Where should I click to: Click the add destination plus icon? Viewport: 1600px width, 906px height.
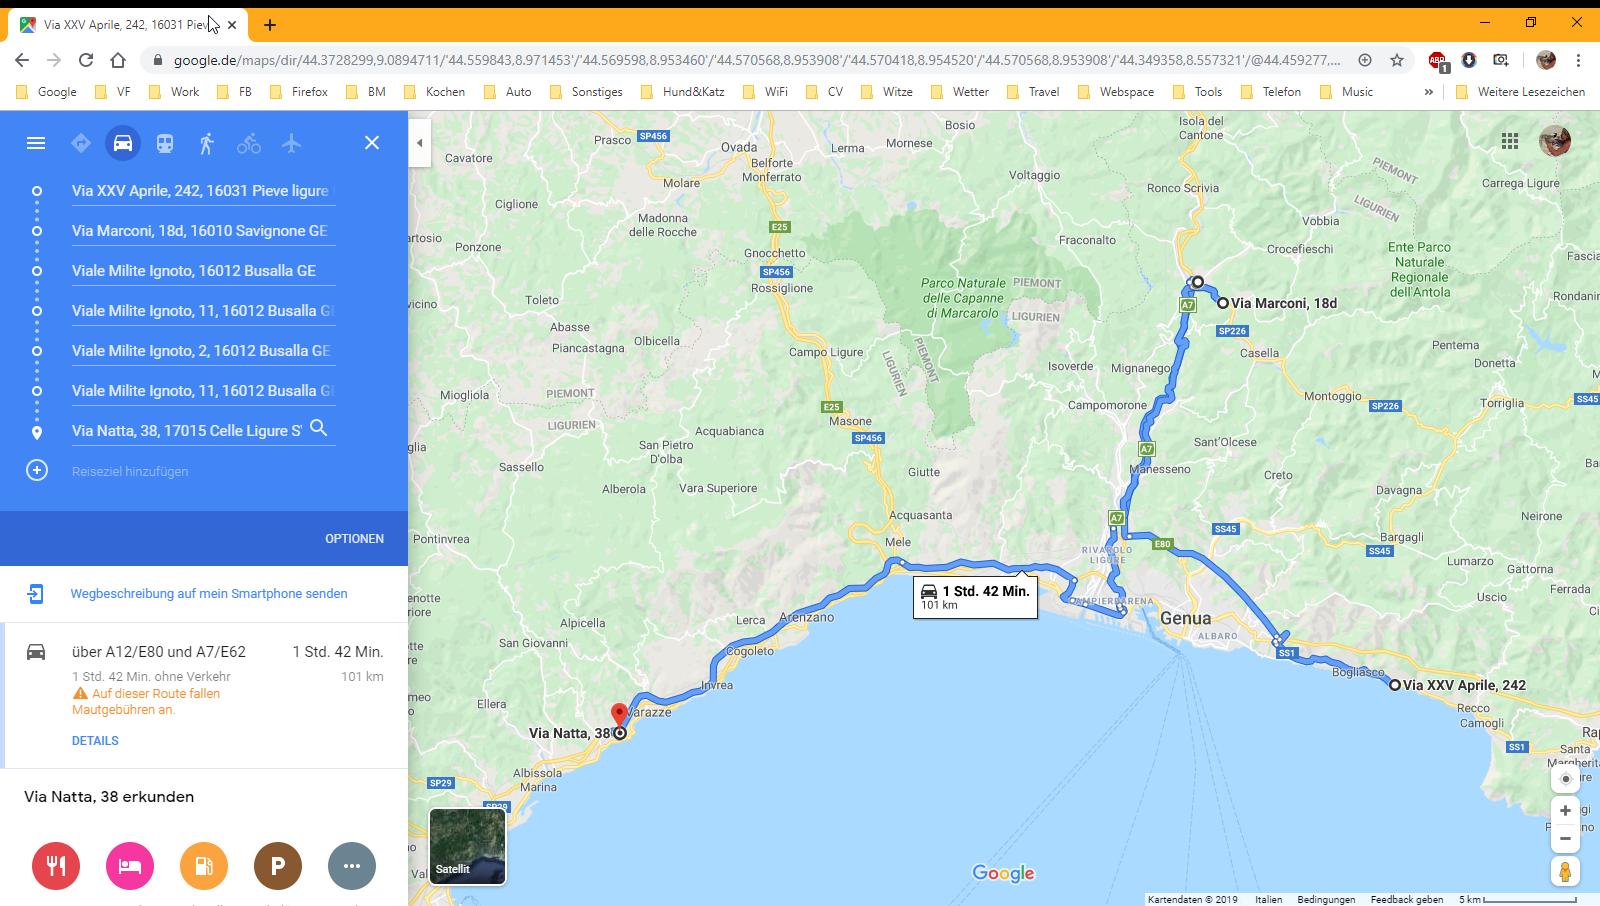37,470
